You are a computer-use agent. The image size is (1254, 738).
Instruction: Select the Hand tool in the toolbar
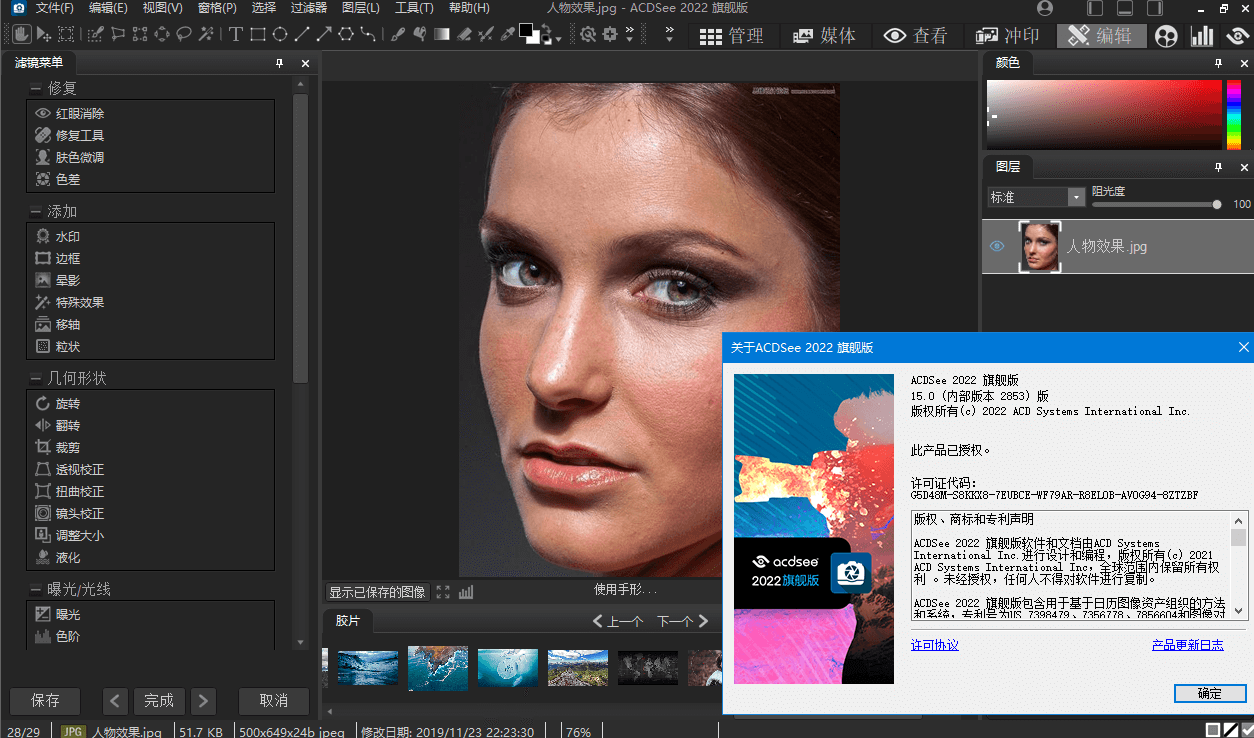21,34
